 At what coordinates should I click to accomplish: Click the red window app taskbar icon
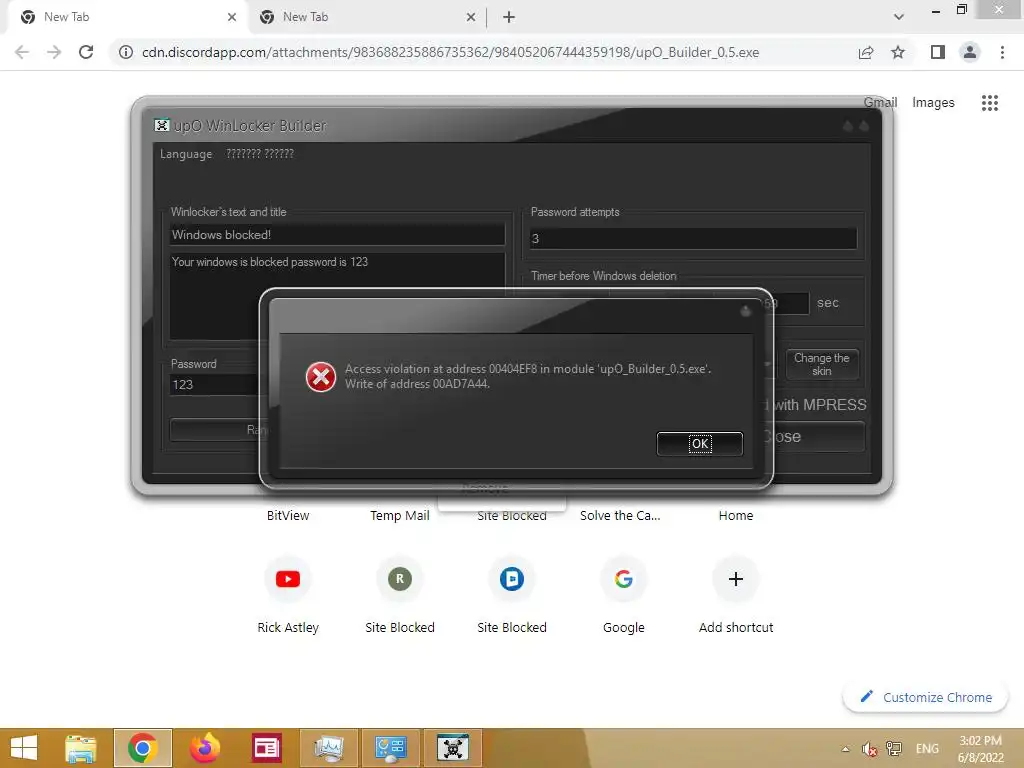pos(266,748)
